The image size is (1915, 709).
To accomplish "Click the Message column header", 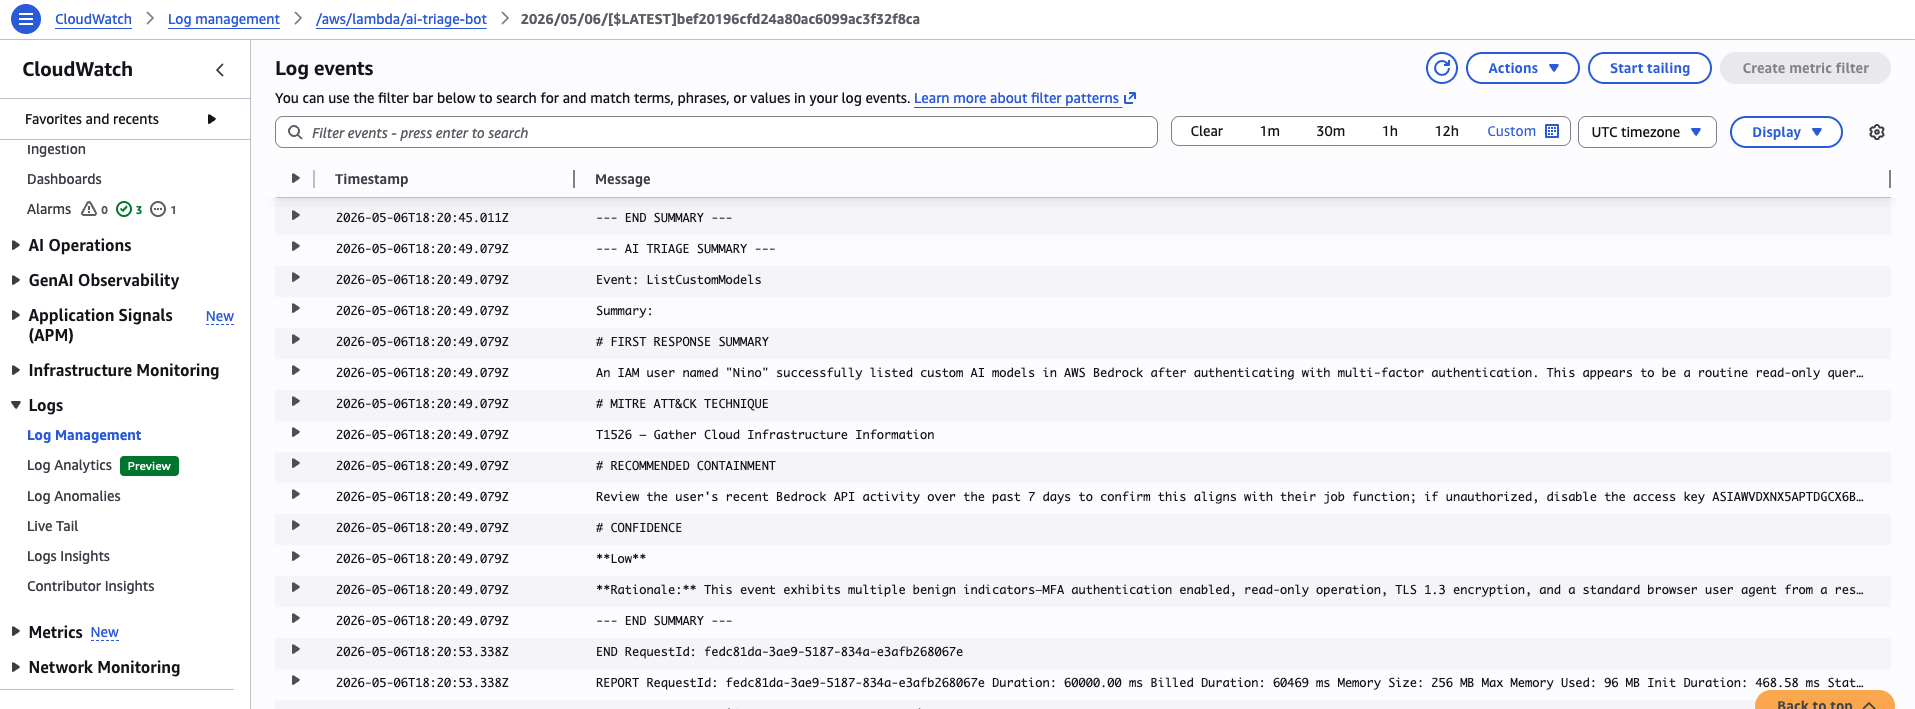I will [622, 179].
